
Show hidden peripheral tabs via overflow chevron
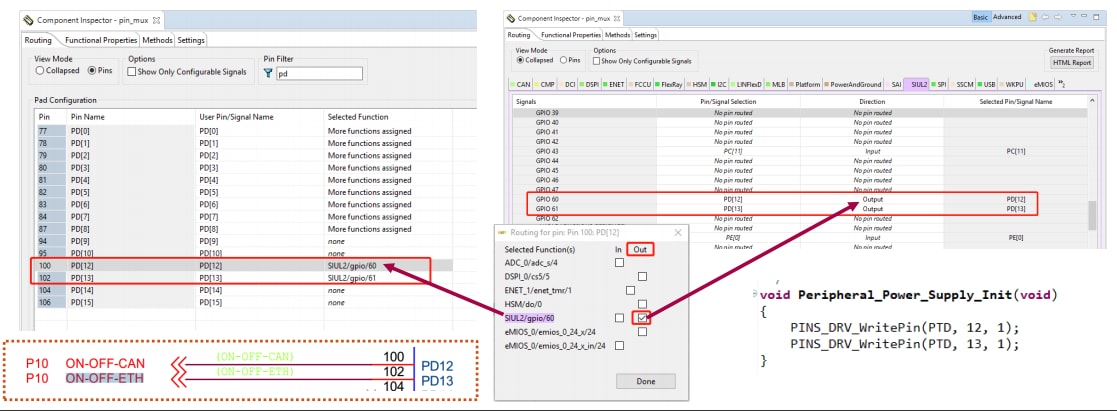coord(1061,84)
